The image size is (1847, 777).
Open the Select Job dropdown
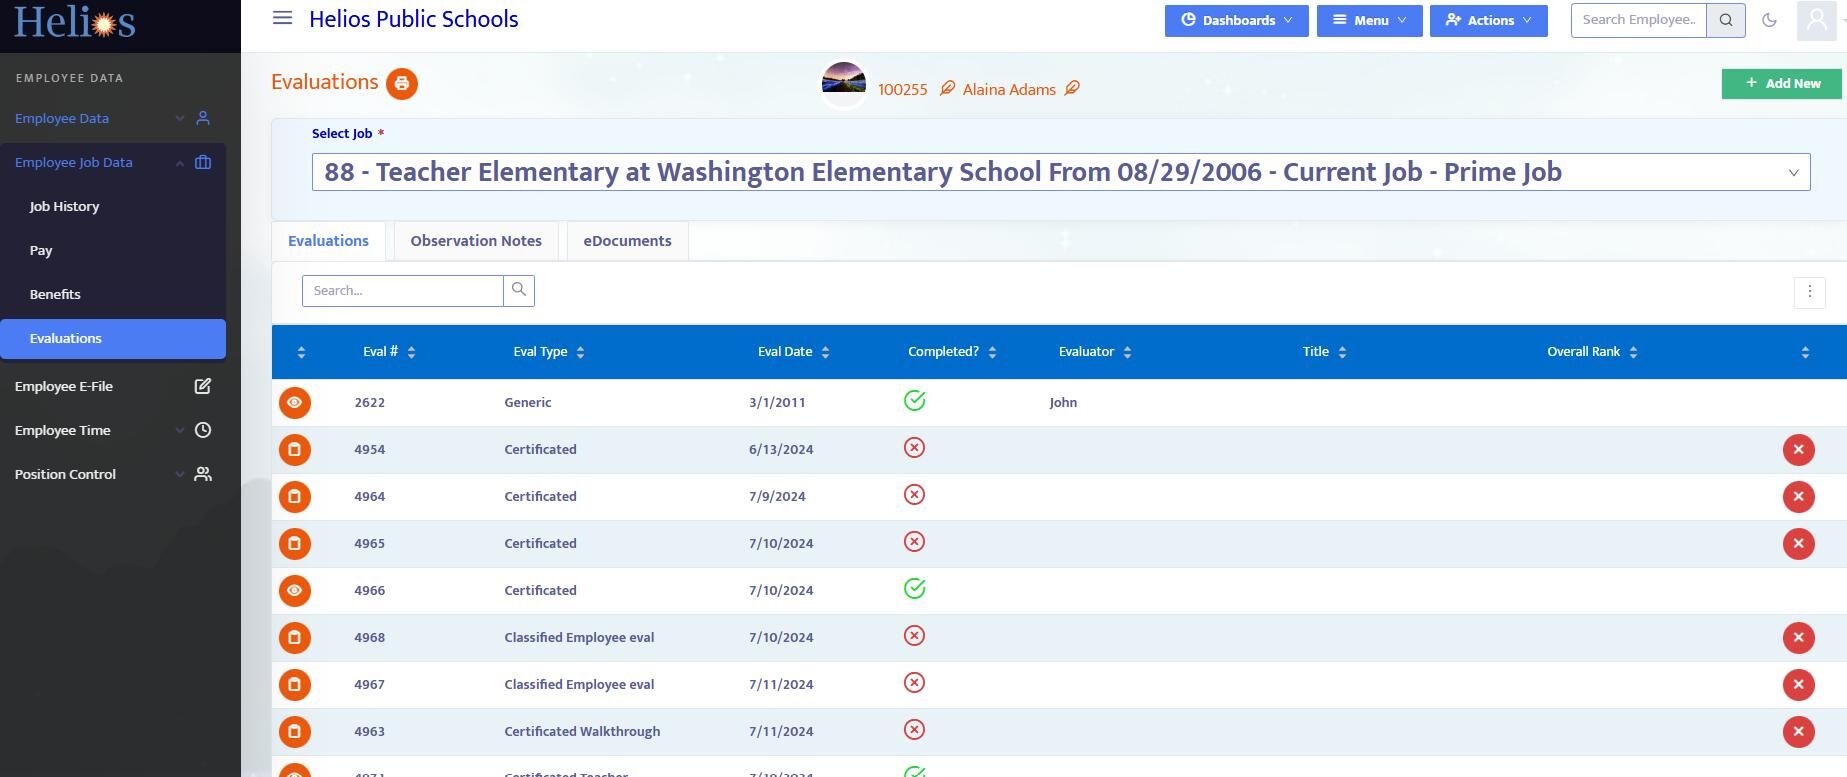click(x=1061, y=172)
